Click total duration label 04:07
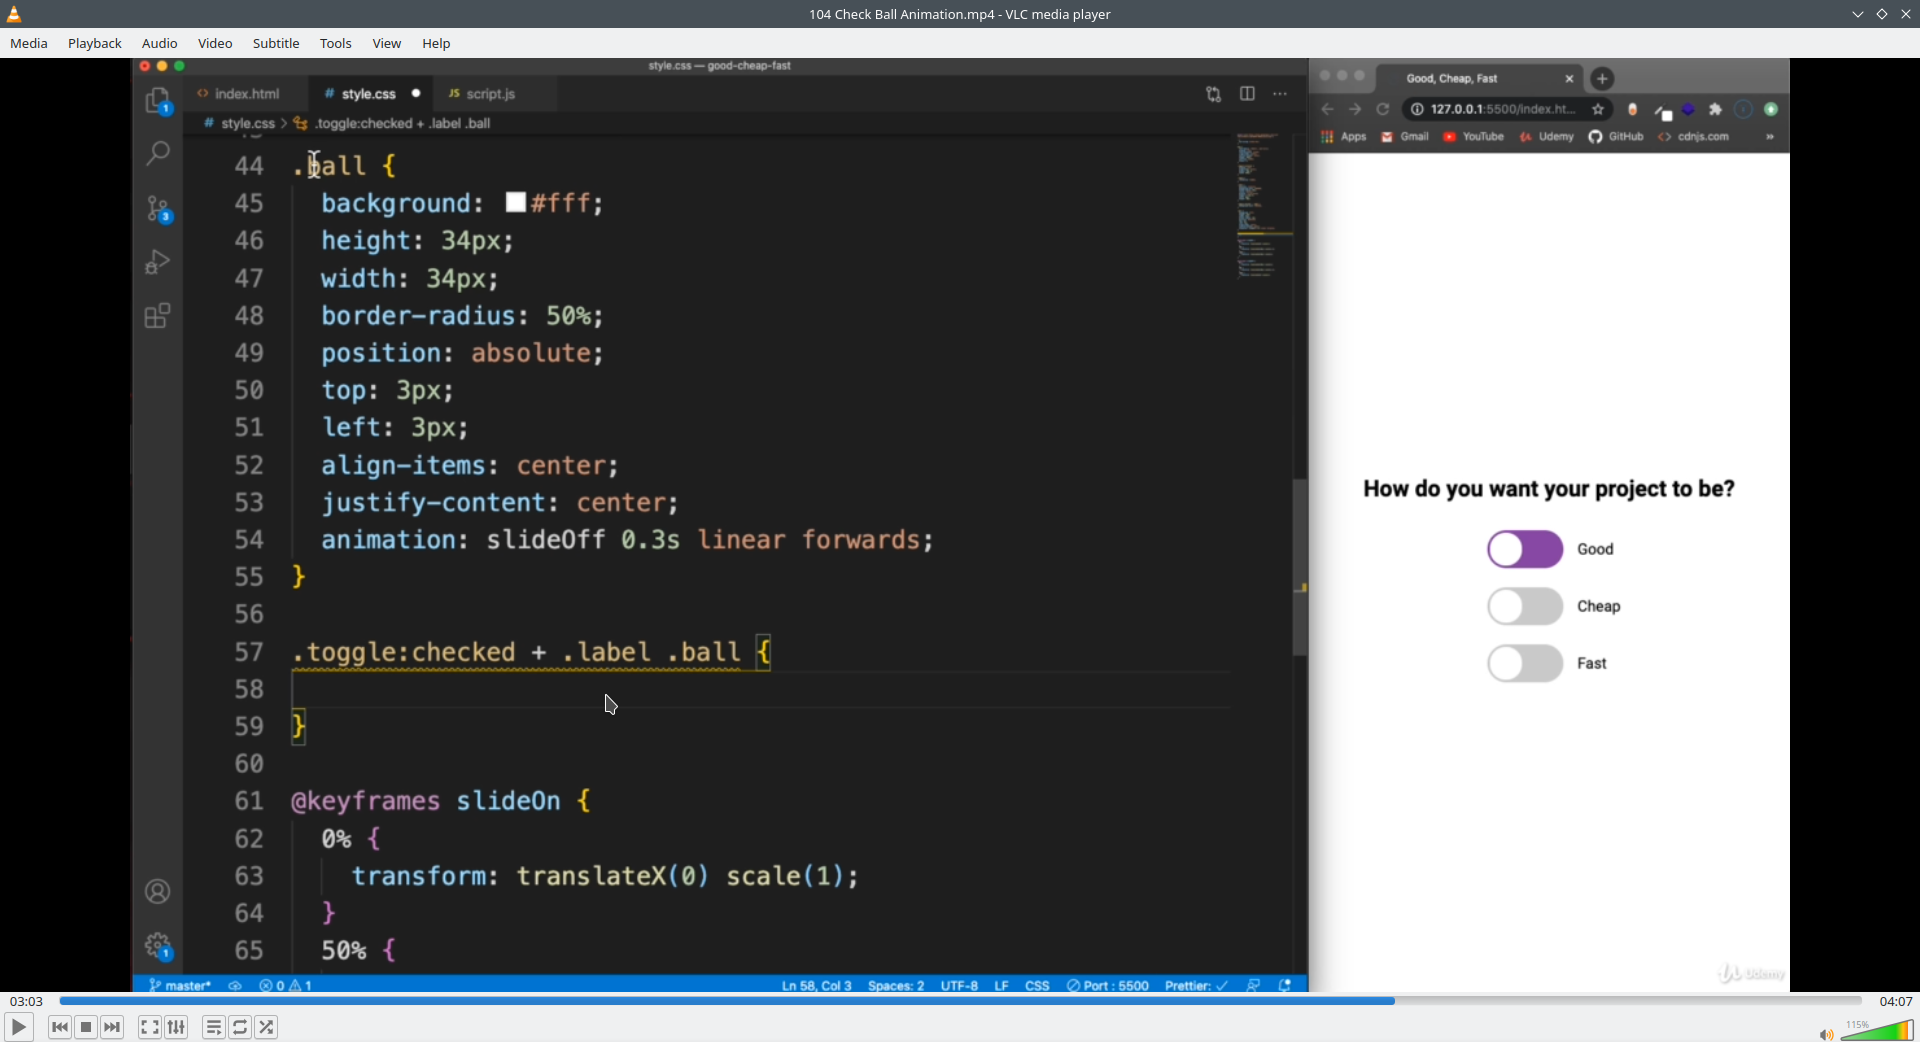This screenshot has height=1042, width=1920. click(1896, 1001)
